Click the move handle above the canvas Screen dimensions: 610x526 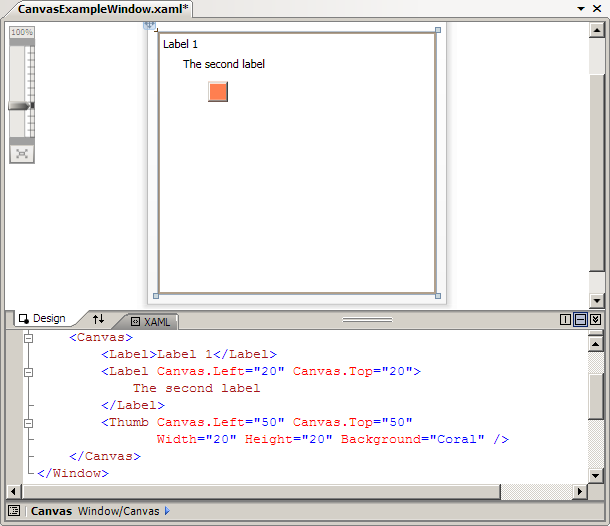(149, 25)
